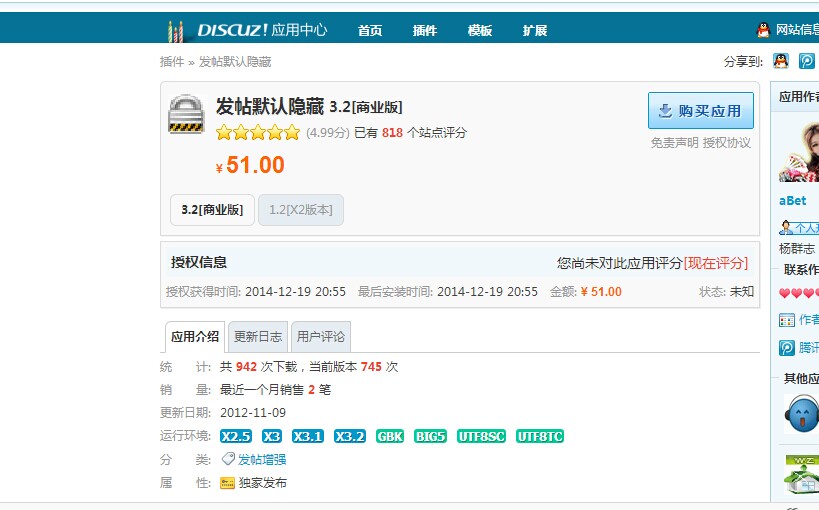The height and width of the screenshot is (510, 819).
Task: Select the 1.2[X2版本] version tab
Action: coord(301,210)
